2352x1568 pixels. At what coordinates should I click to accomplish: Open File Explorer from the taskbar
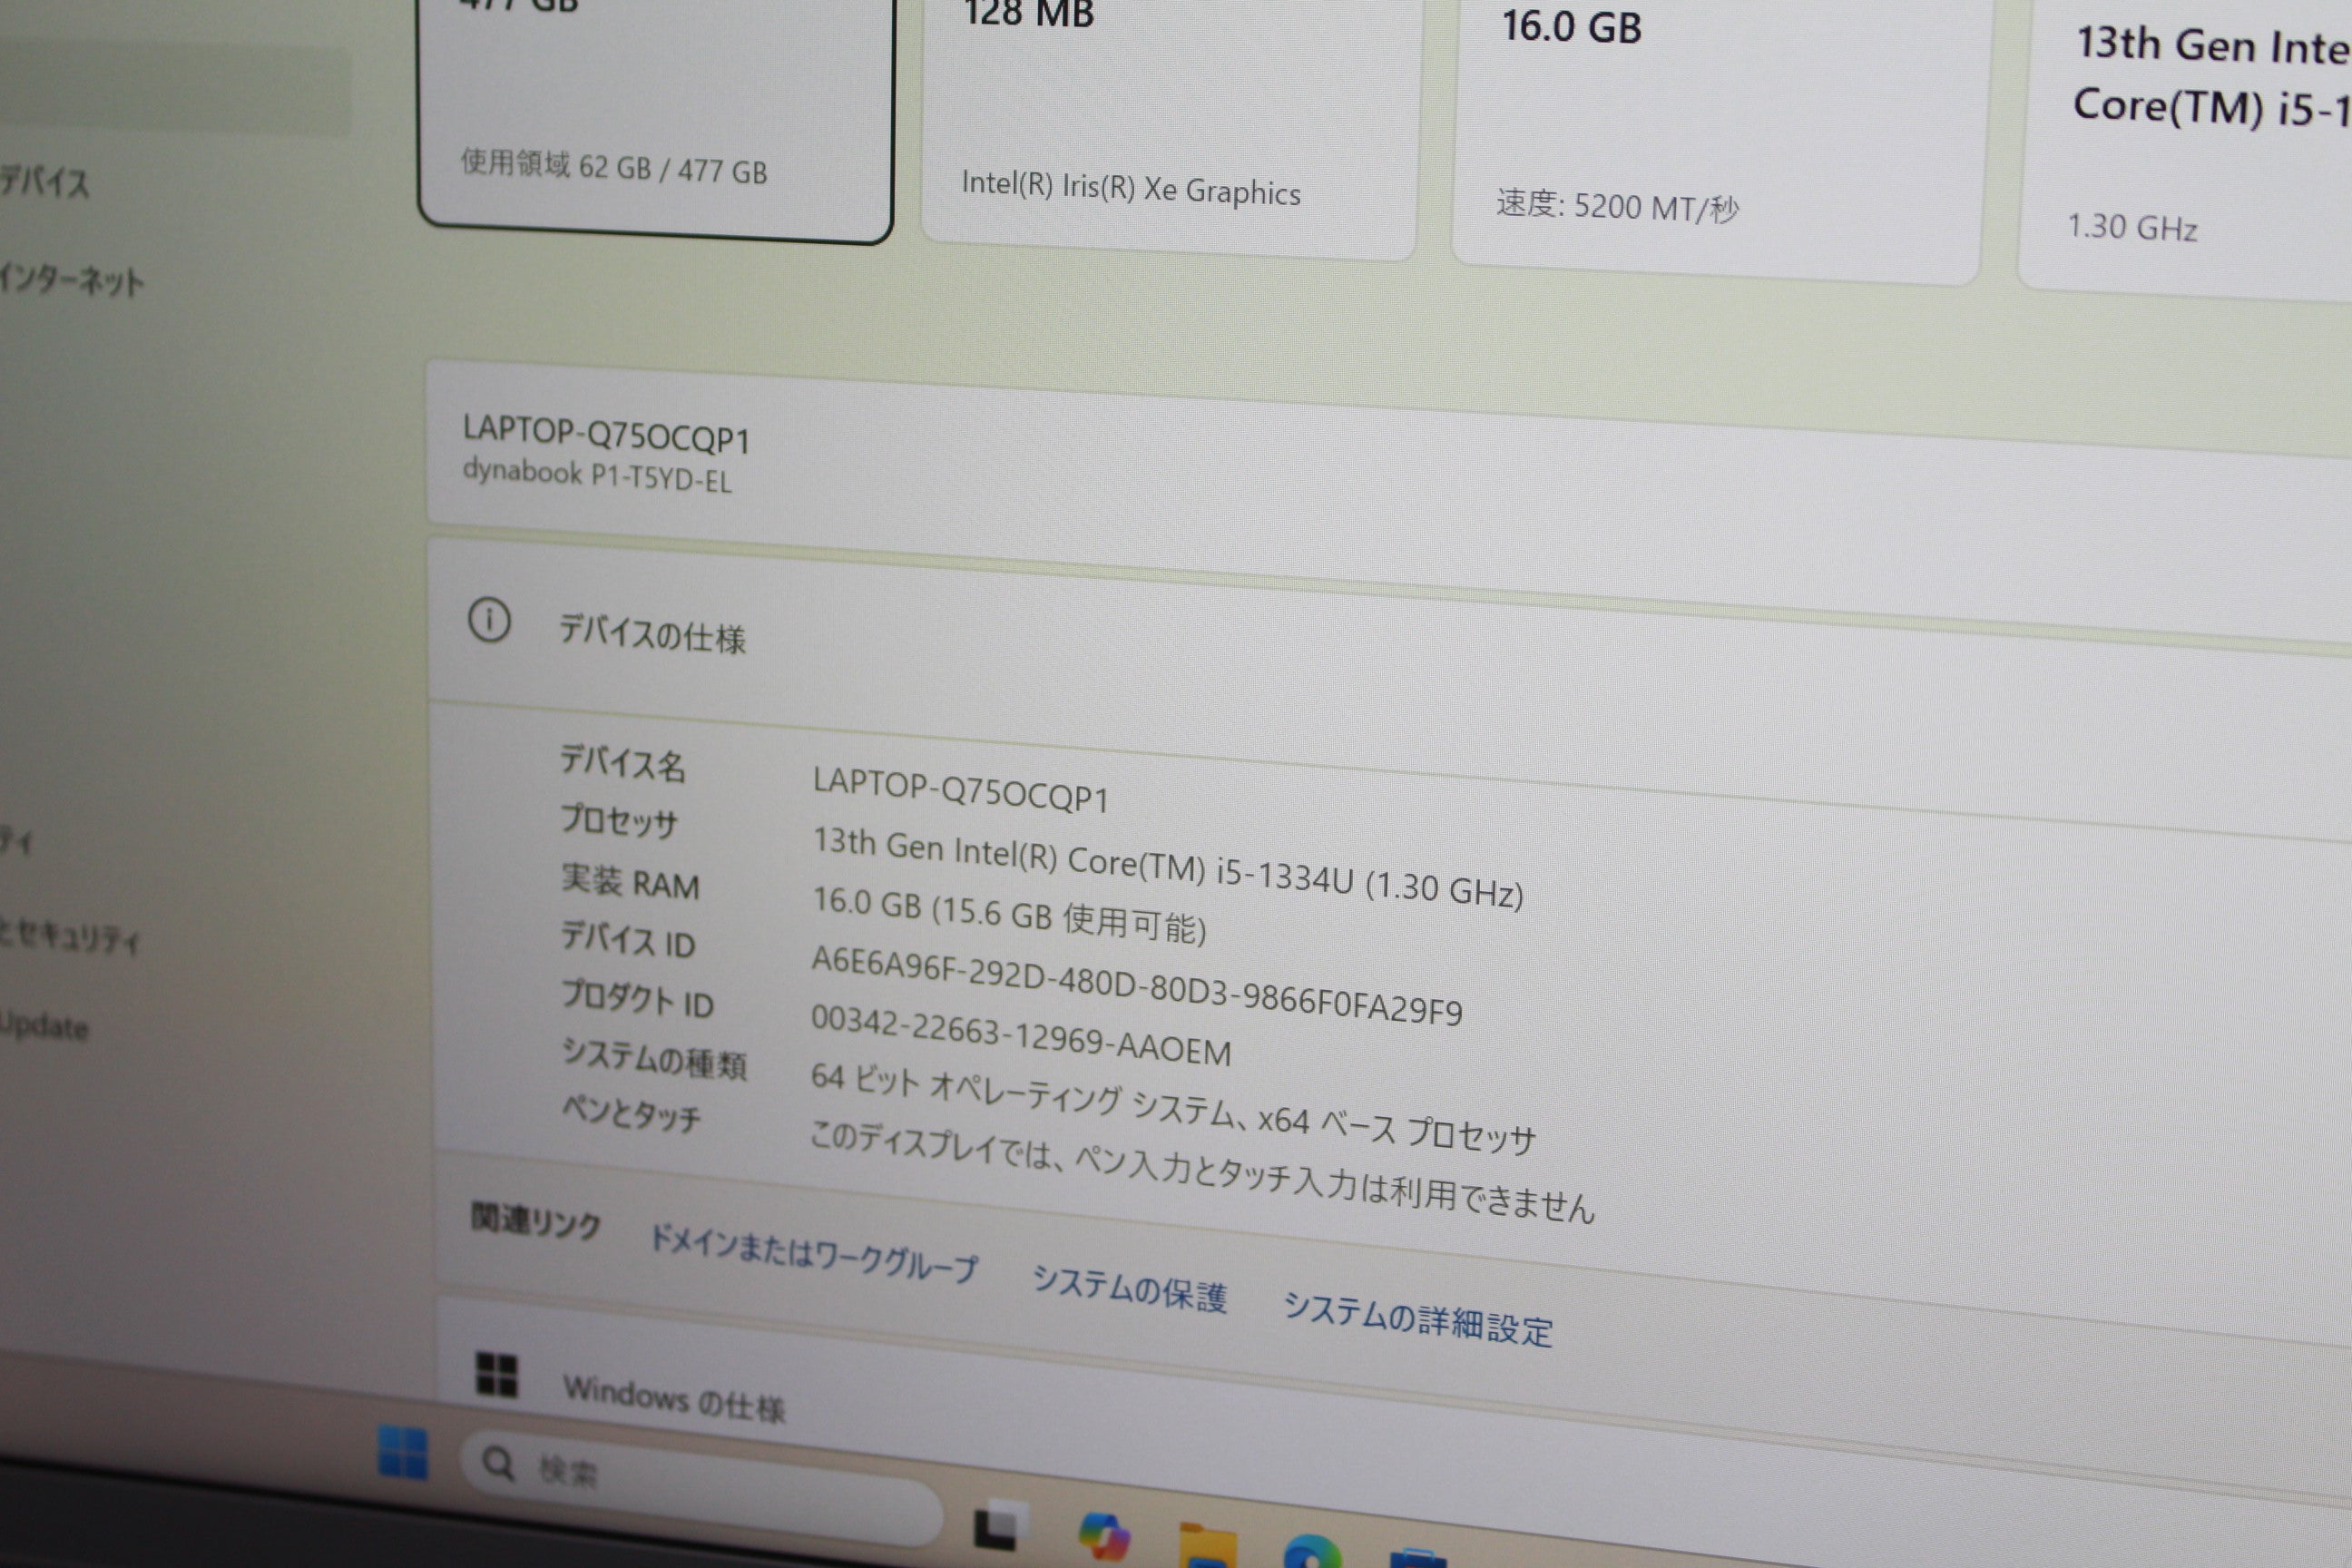(x=1207, y=1544)
